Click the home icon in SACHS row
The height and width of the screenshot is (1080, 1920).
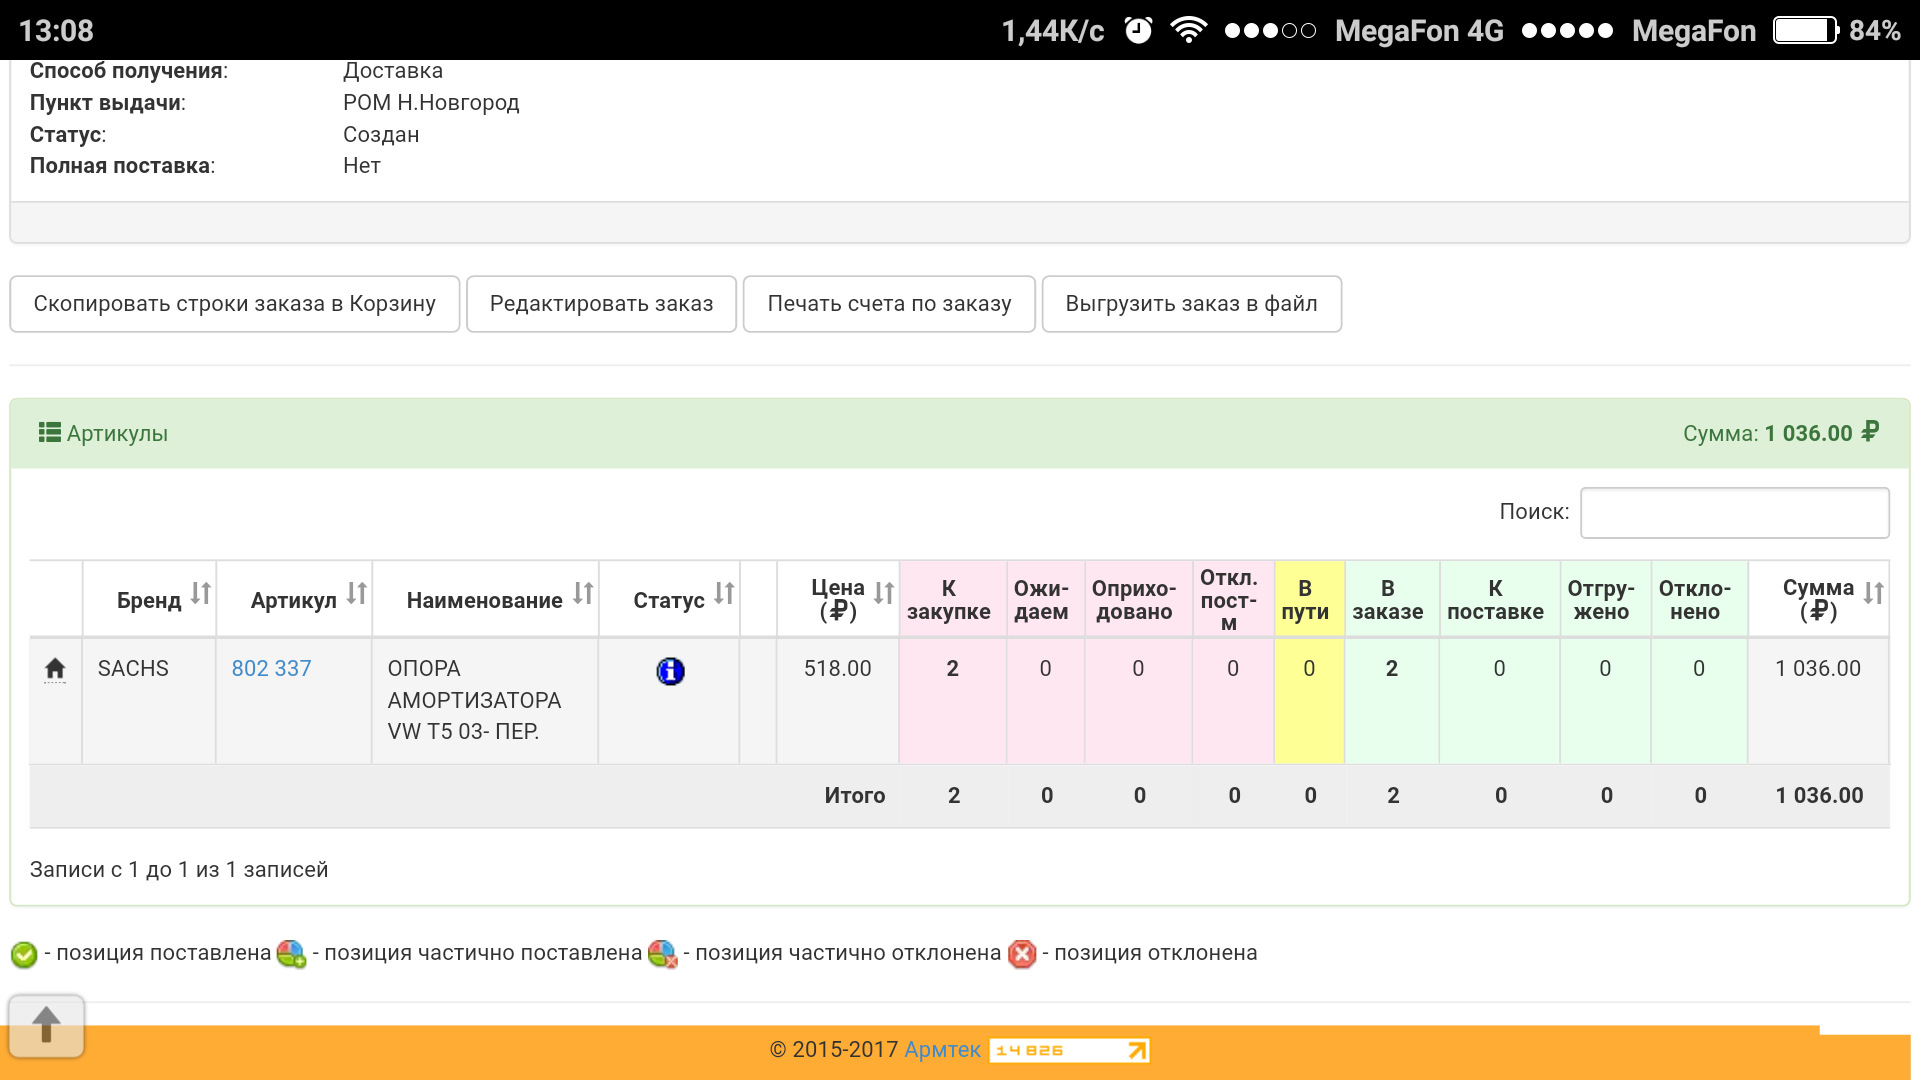(x=55, y=668)
